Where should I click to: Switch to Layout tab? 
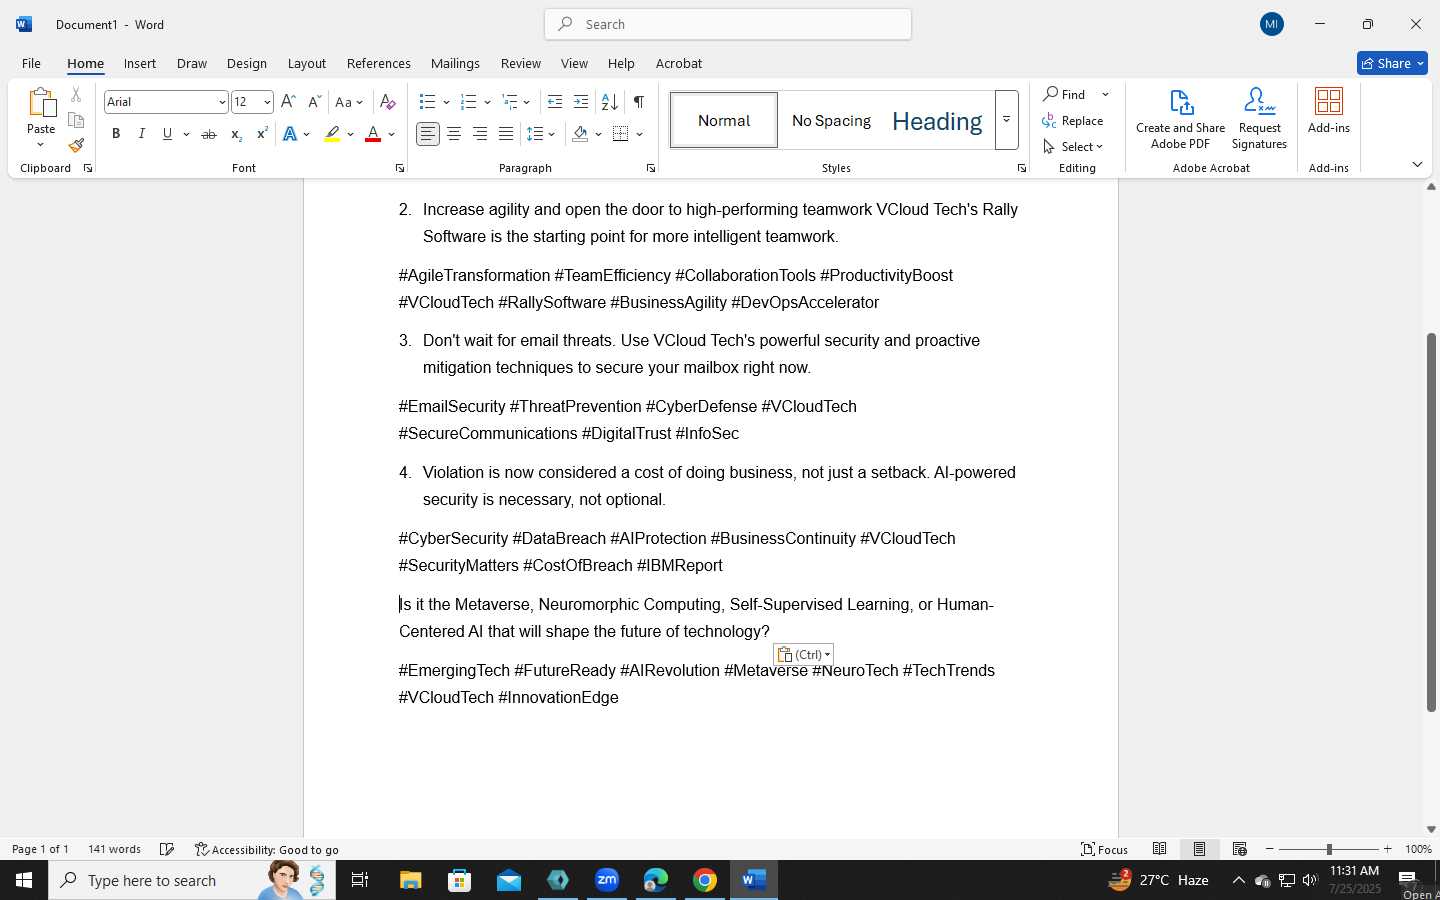coord(307,63)
